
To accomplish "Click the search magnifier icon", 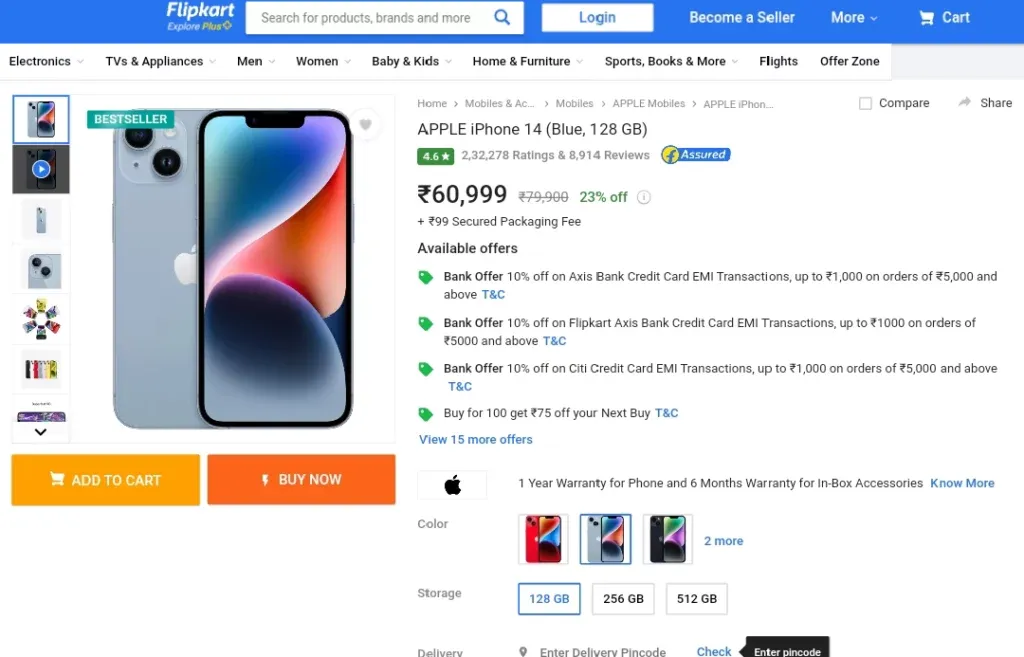I will pos(502,17).
